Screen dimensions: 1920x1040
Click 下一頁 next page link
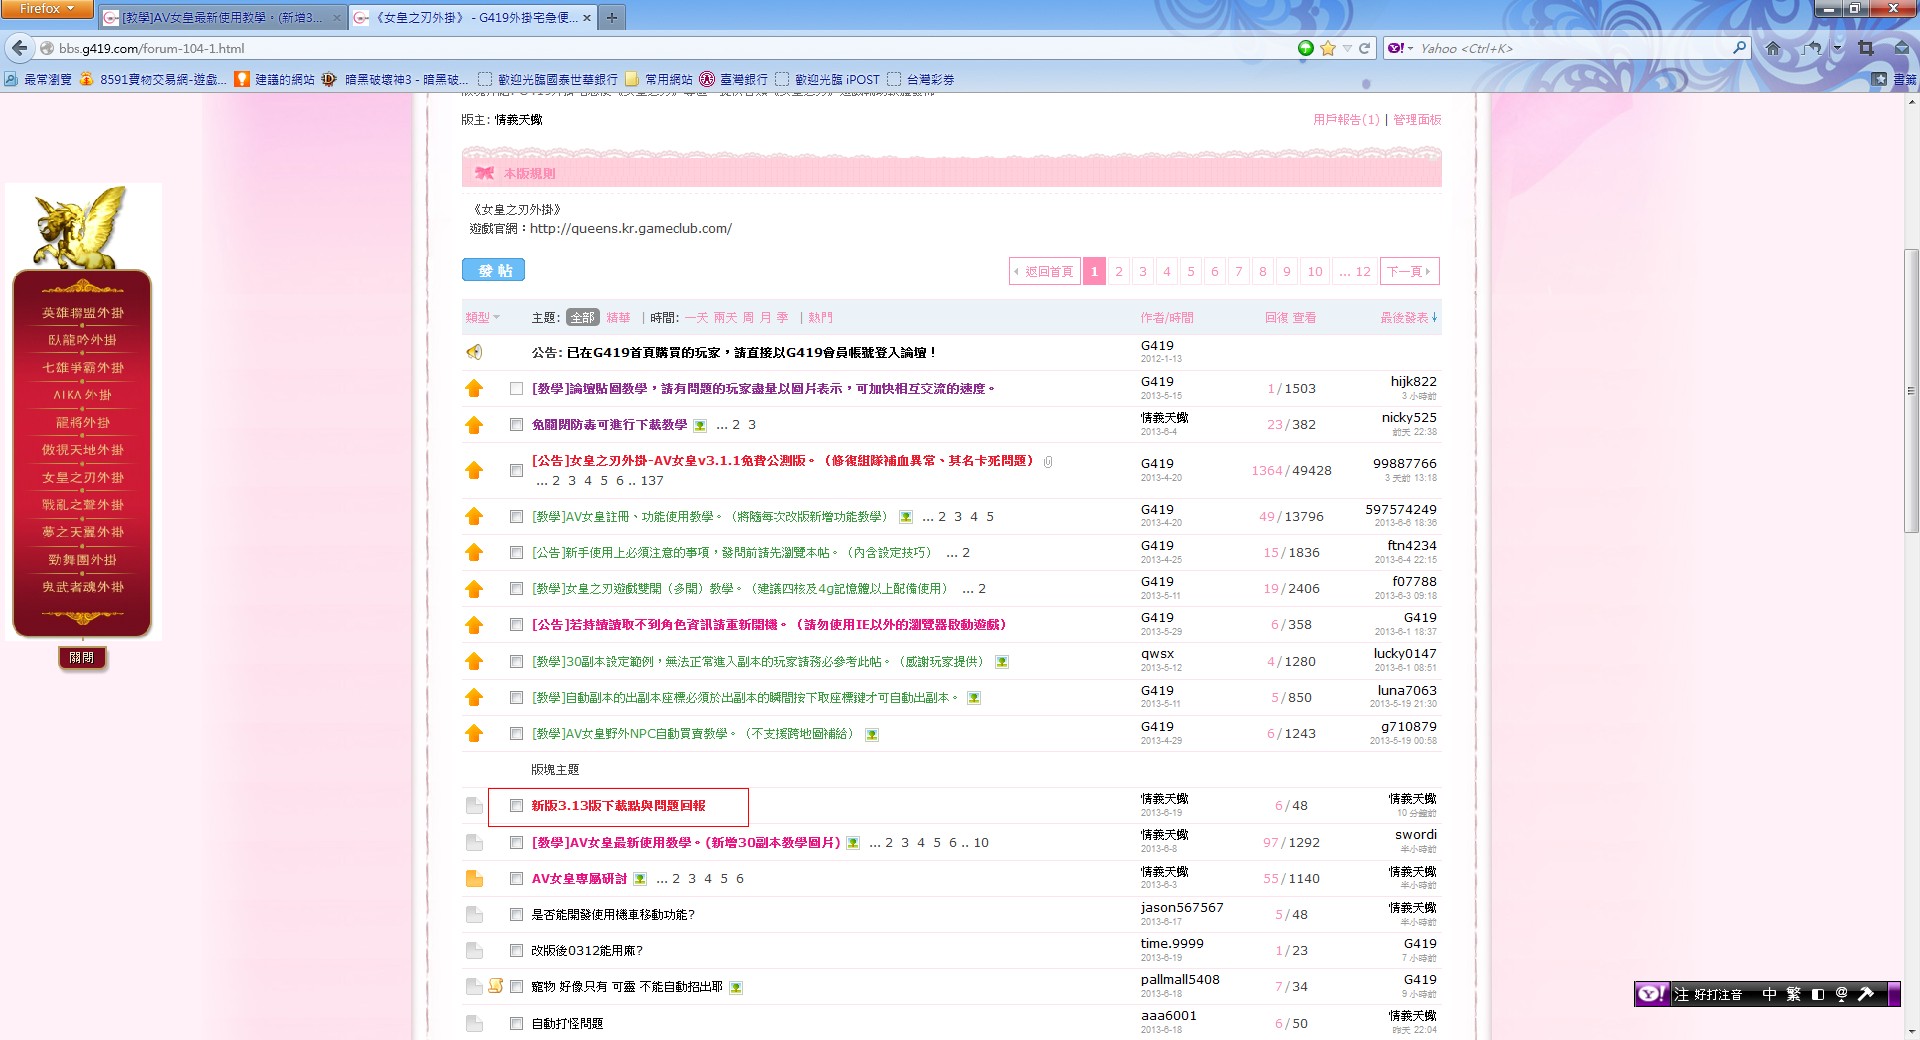tap(1409, 271)
